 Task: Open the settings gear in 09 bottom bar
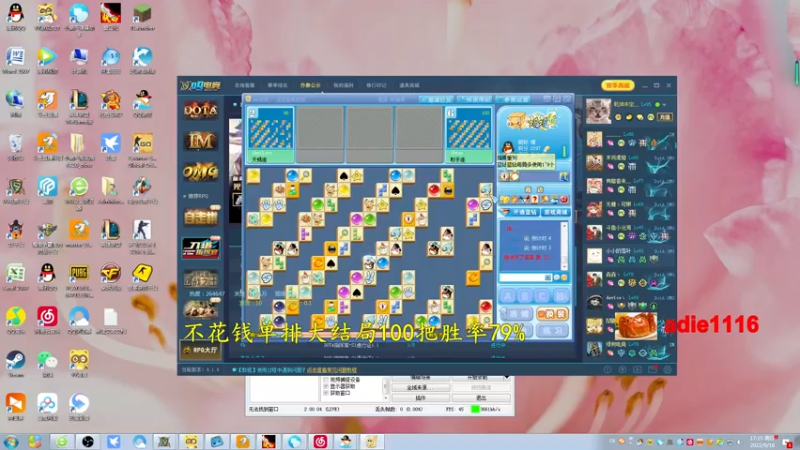point(667,369)
